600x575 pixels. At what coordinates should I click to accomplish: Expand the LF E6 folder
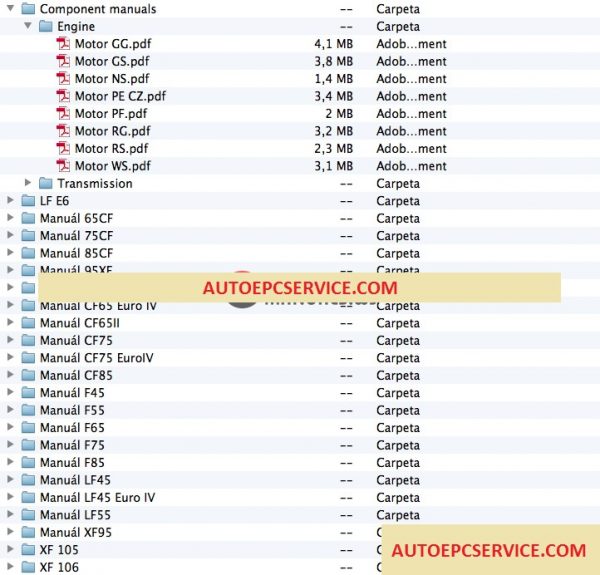click(10, 200)
